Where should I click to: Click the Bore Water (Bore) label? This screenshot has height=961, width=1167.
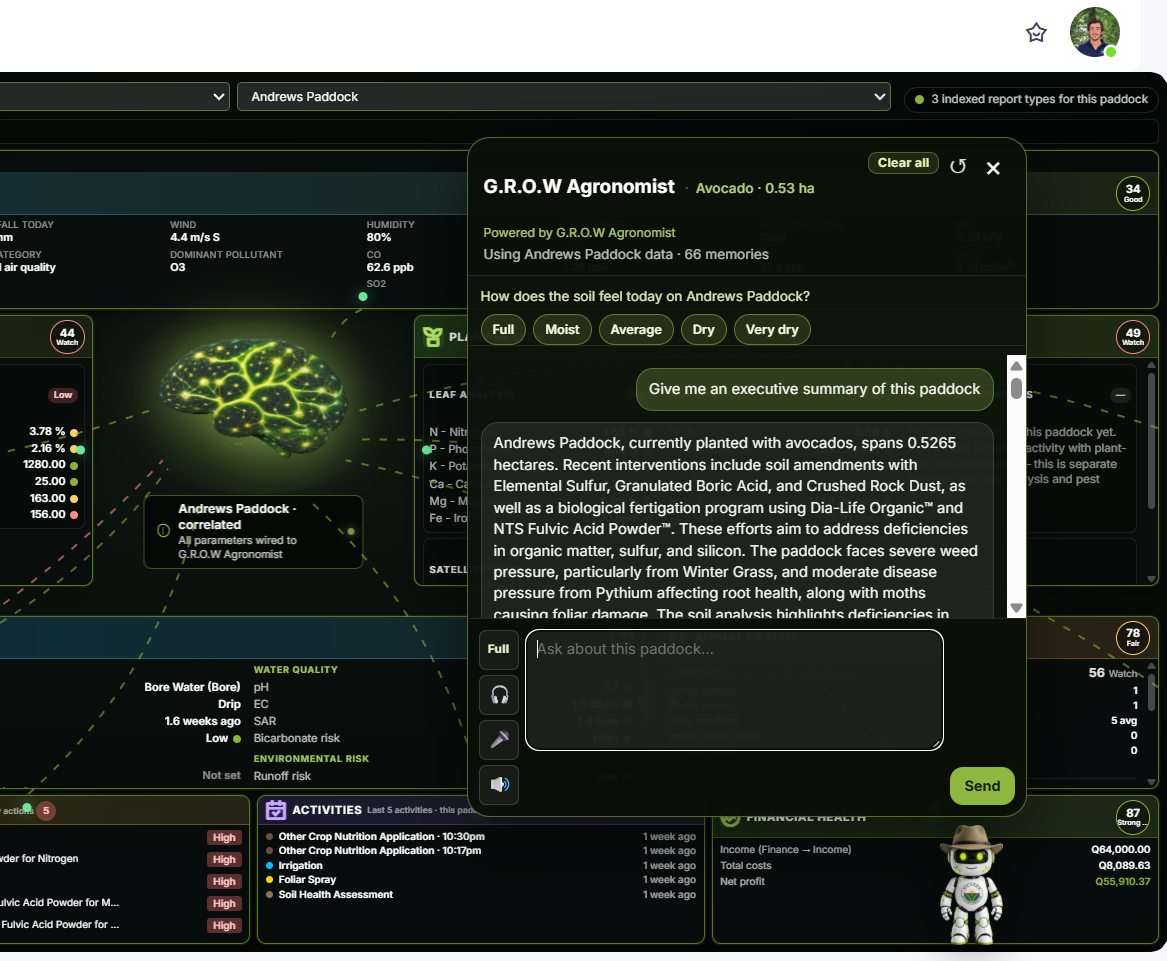click(192, 687)
